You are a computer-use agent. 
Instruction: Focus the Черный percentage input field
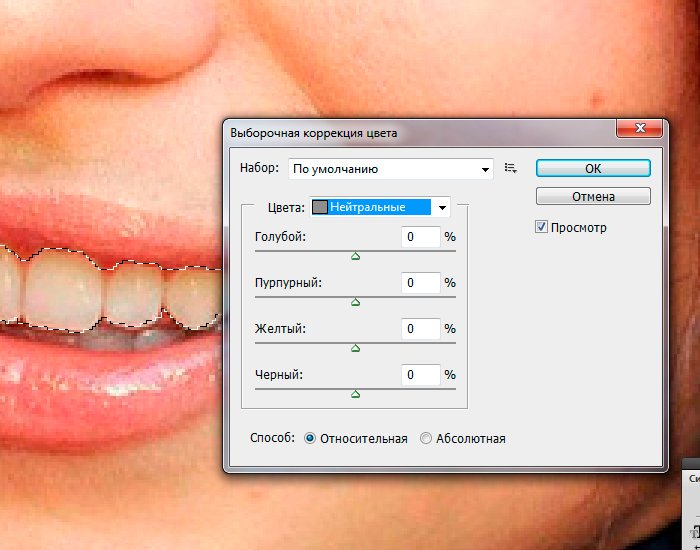420,375
